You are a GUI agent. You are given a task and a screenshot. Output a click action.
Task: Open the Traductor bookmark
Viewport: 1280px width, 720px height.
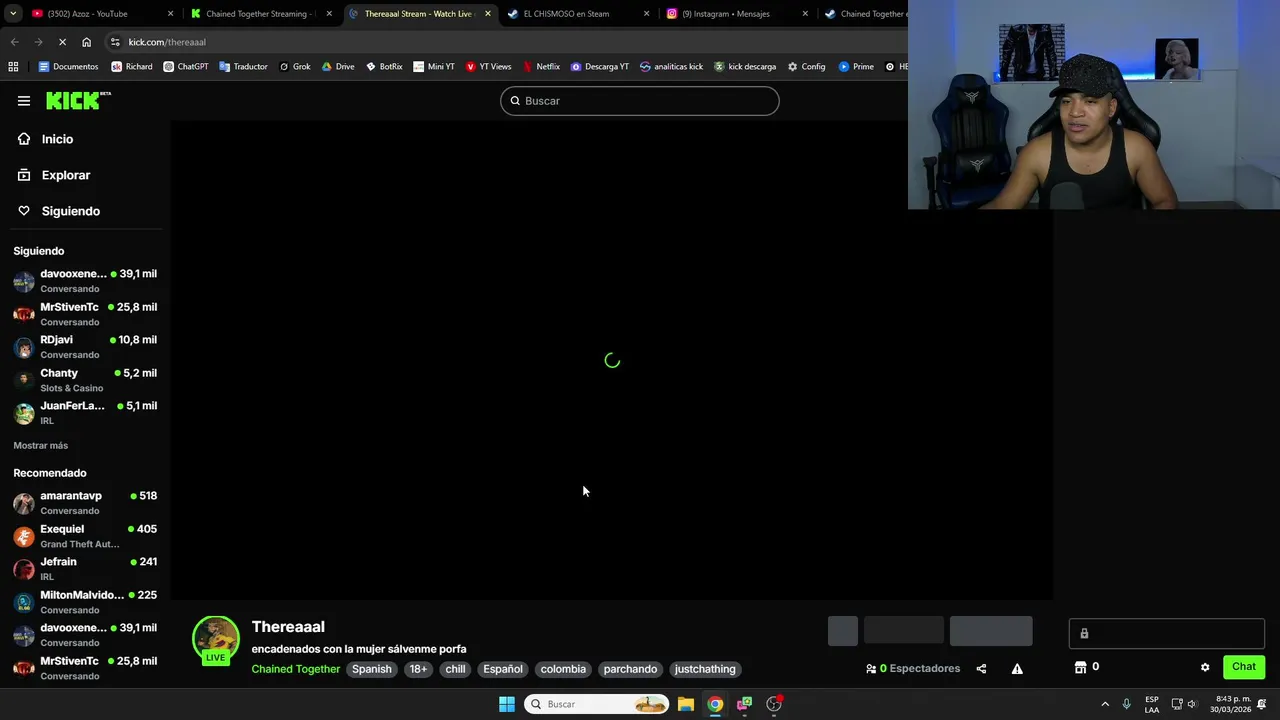click(243, 67)
